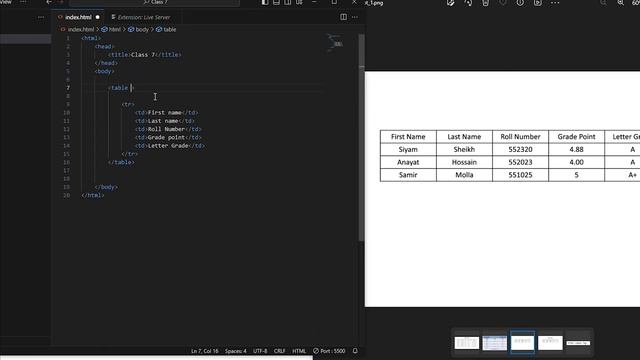Toggle primary sidebar layout icon in VS Code
The height and width of the screenshot is (360, 640).
(x=265, y=2)
